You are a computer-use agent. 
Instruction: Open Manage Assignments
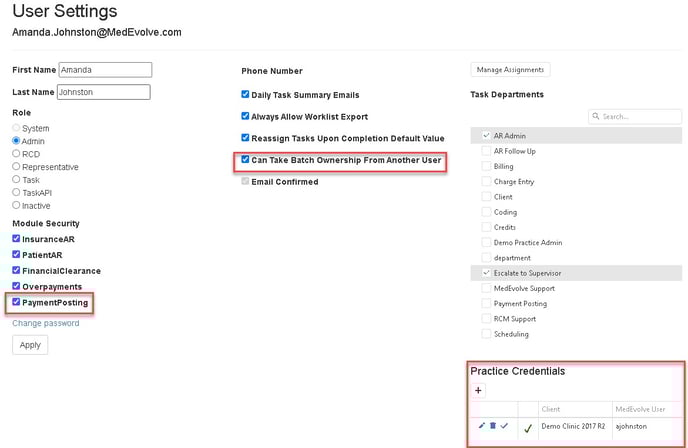(x=510, y=70)
